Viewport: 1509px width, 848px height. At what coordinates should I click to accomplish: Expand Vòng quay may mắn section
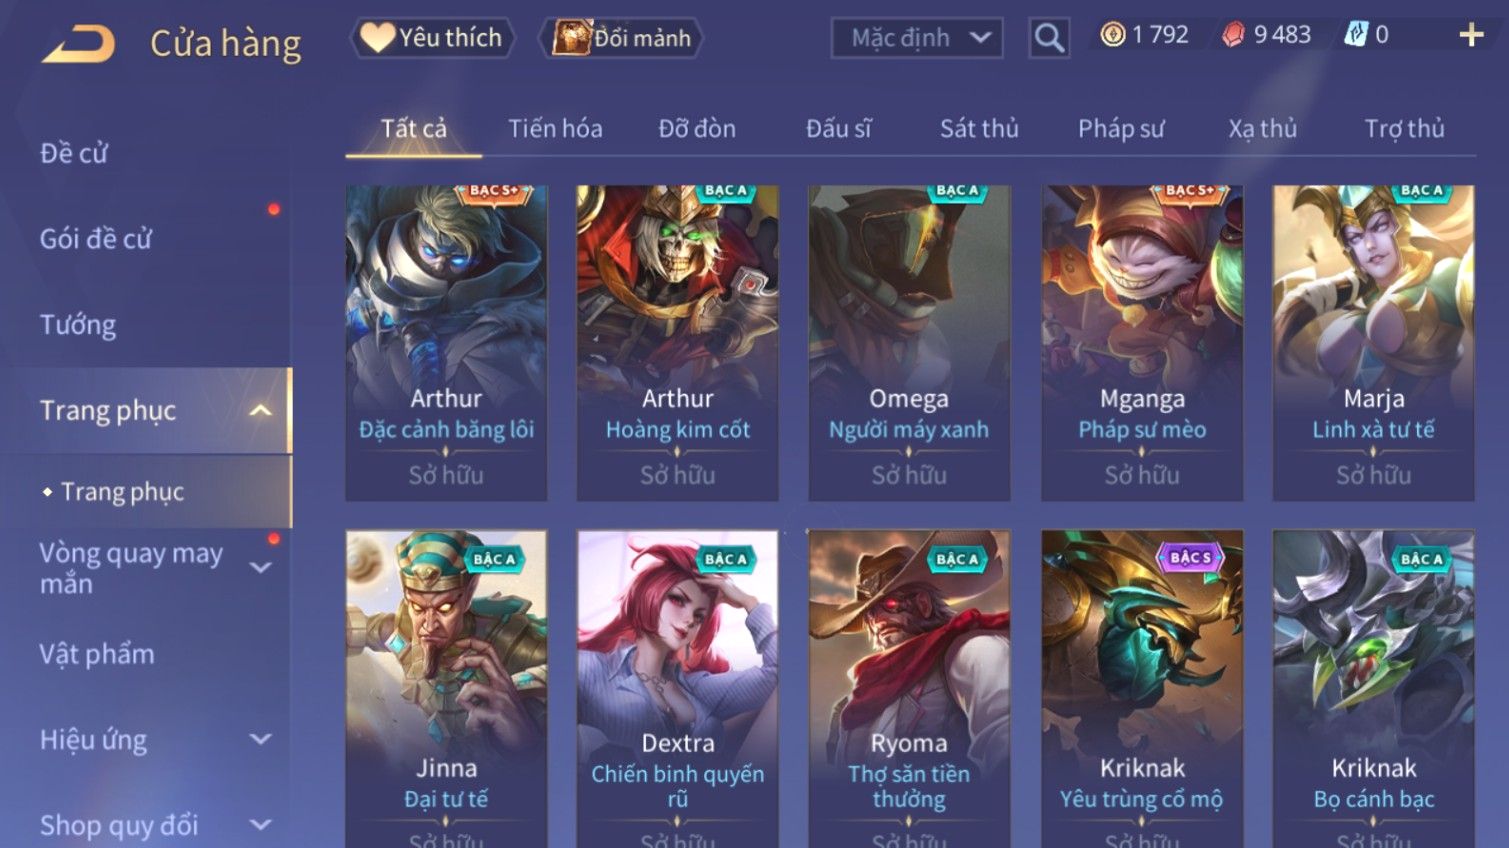click(x=260, y=567)
